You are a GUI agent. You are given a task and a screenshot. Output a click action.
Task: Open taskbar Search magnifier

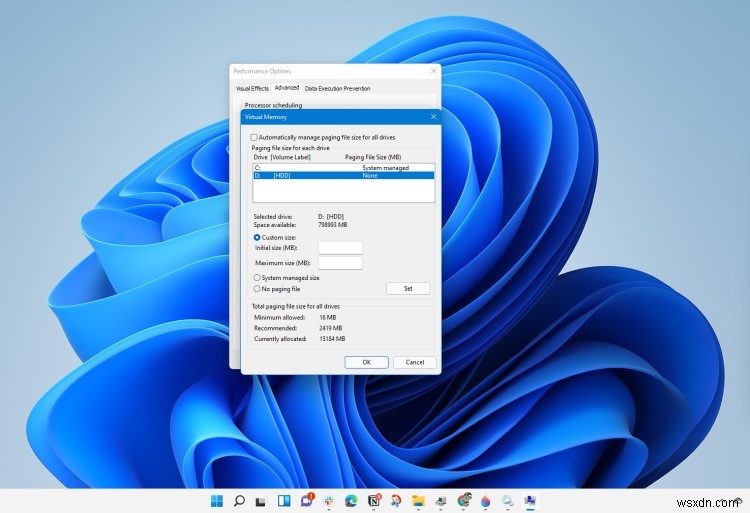click(239, 501)
